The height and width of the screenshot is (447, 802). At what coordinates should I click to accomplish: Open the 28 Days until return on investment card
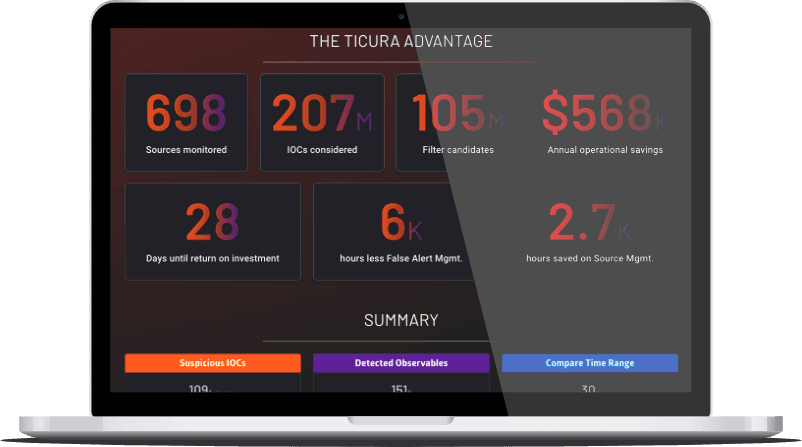click(213, 232)
